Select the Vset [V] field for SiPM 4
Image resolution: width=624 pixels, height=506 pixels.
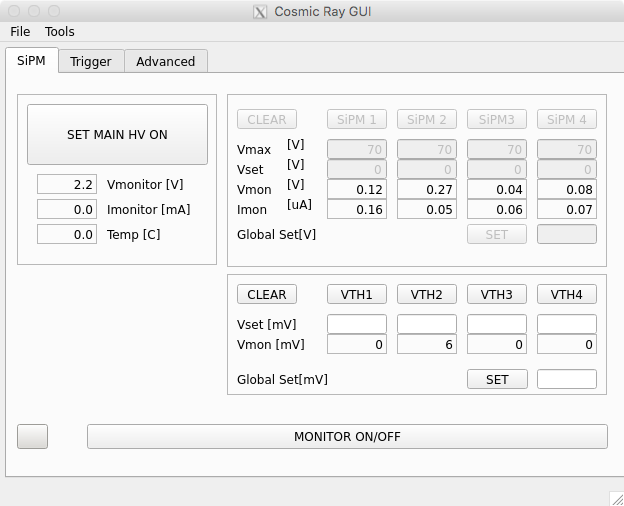[567, 169]
